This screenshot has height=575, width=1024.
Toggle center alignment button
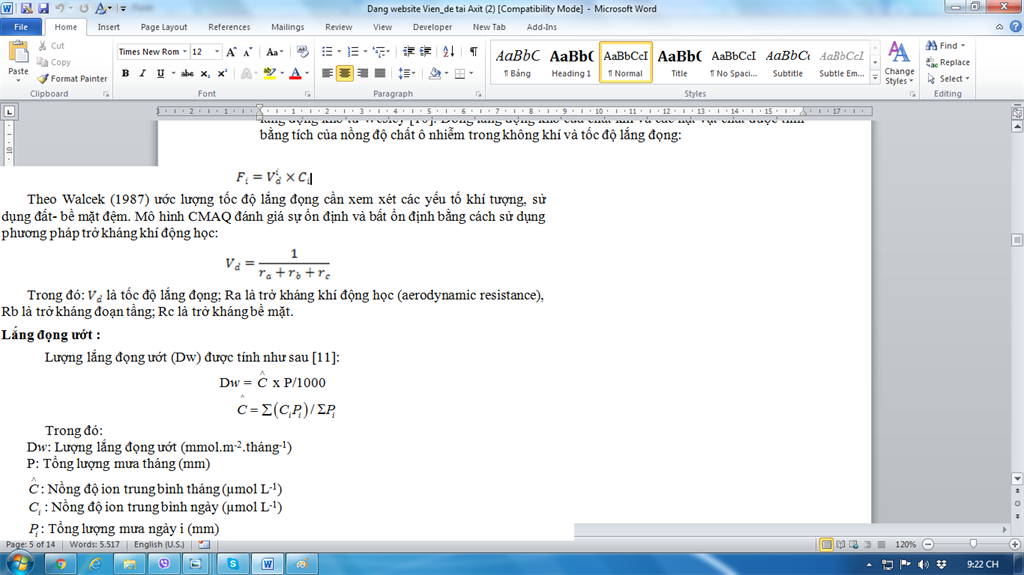point(345,73)
